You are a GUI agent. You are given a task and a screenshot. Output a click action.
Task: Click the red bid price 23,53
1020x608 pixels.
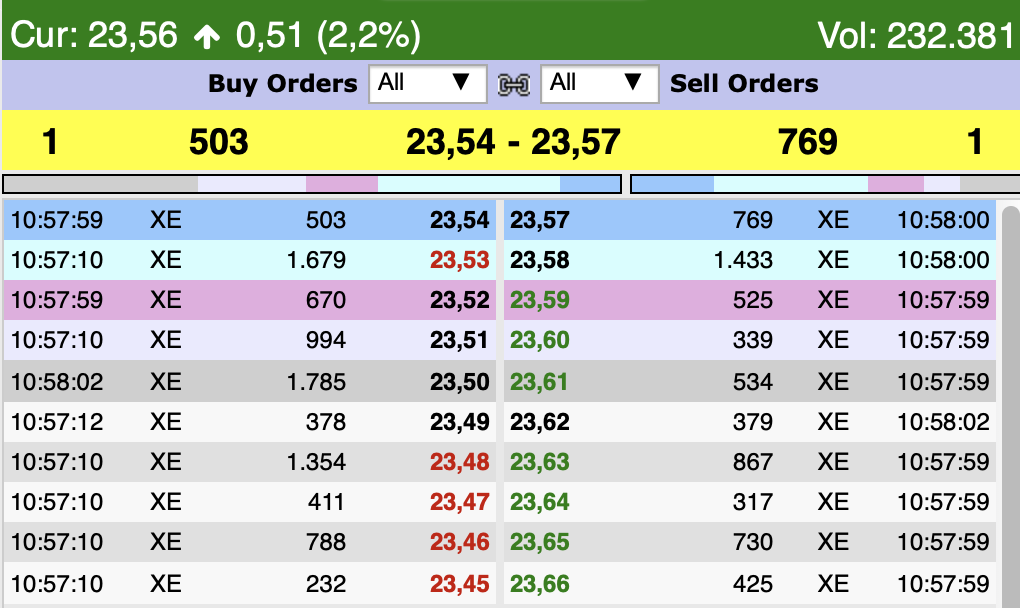[x=460, y=261]
